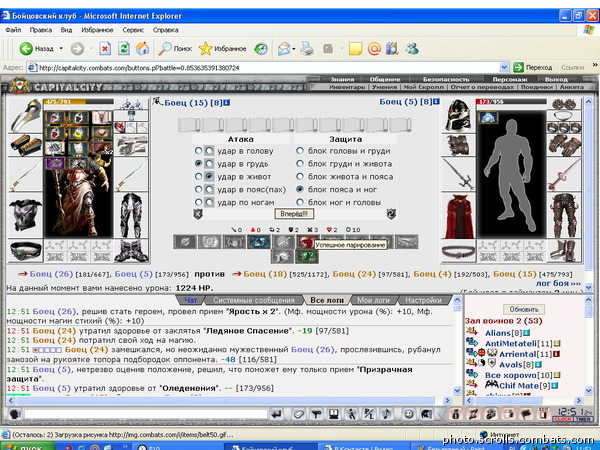600x450 pixels.
Task: Switch to the 'Мои логи' tab
Action: point(373,300)
